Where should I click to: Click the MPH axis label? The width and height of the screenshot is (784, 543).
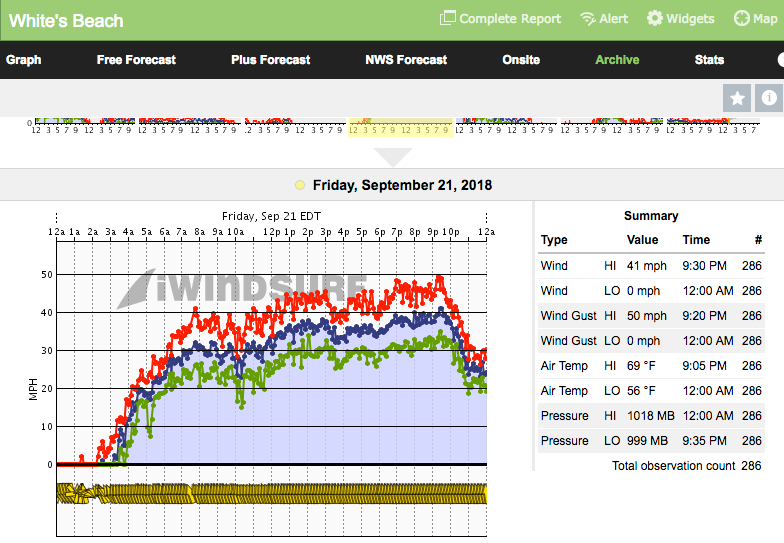[34, 390]
